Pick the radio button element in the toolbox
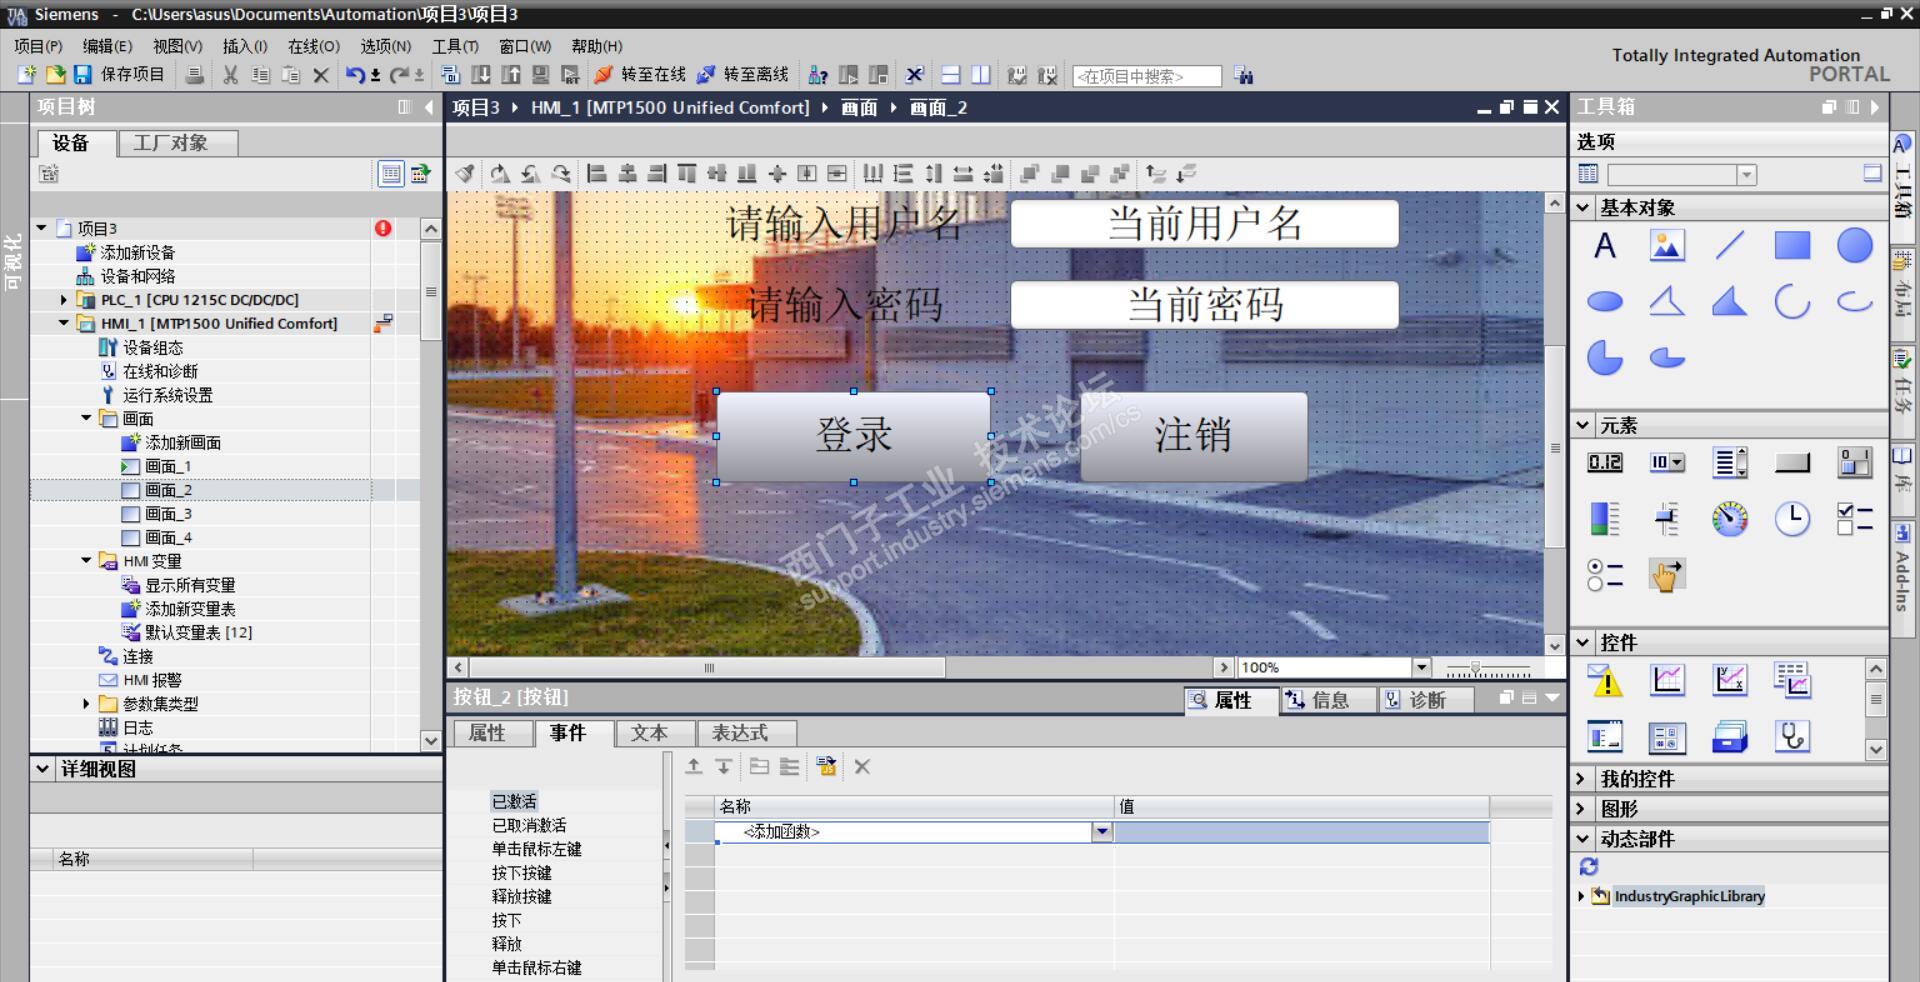 click(1605, 575)
